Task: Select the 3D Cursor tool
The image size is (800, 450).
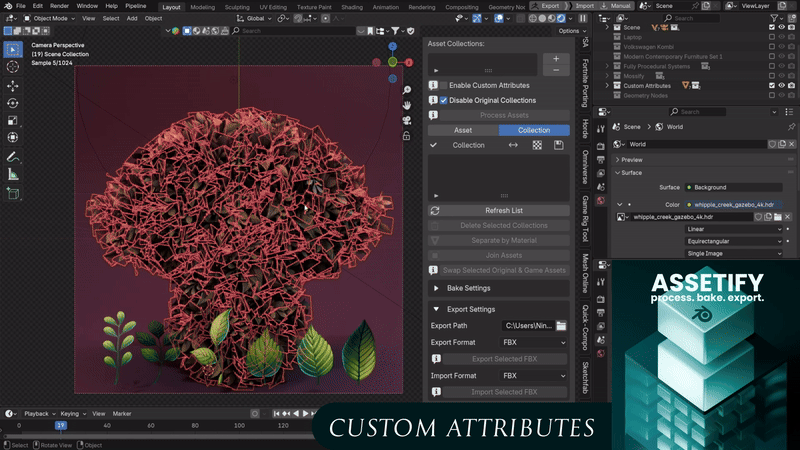Action: pos(13,66)
